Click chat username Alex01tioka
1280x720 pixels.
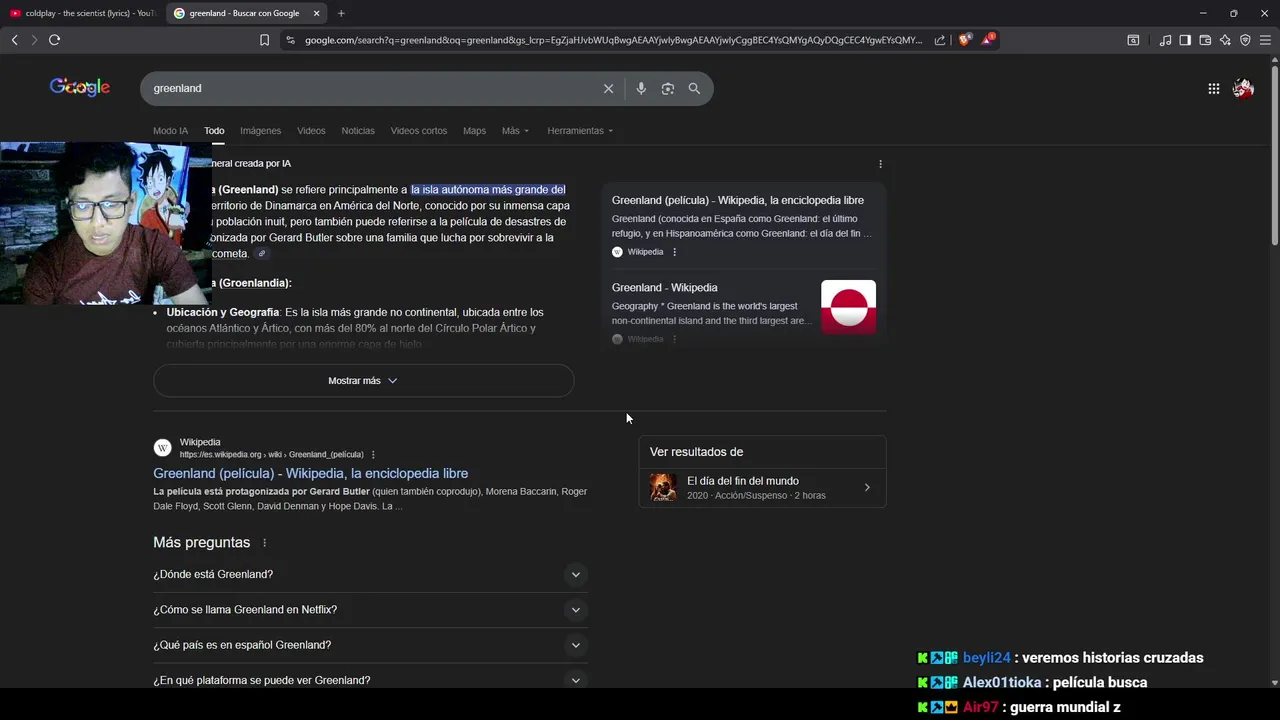(x=1002, y=682)
